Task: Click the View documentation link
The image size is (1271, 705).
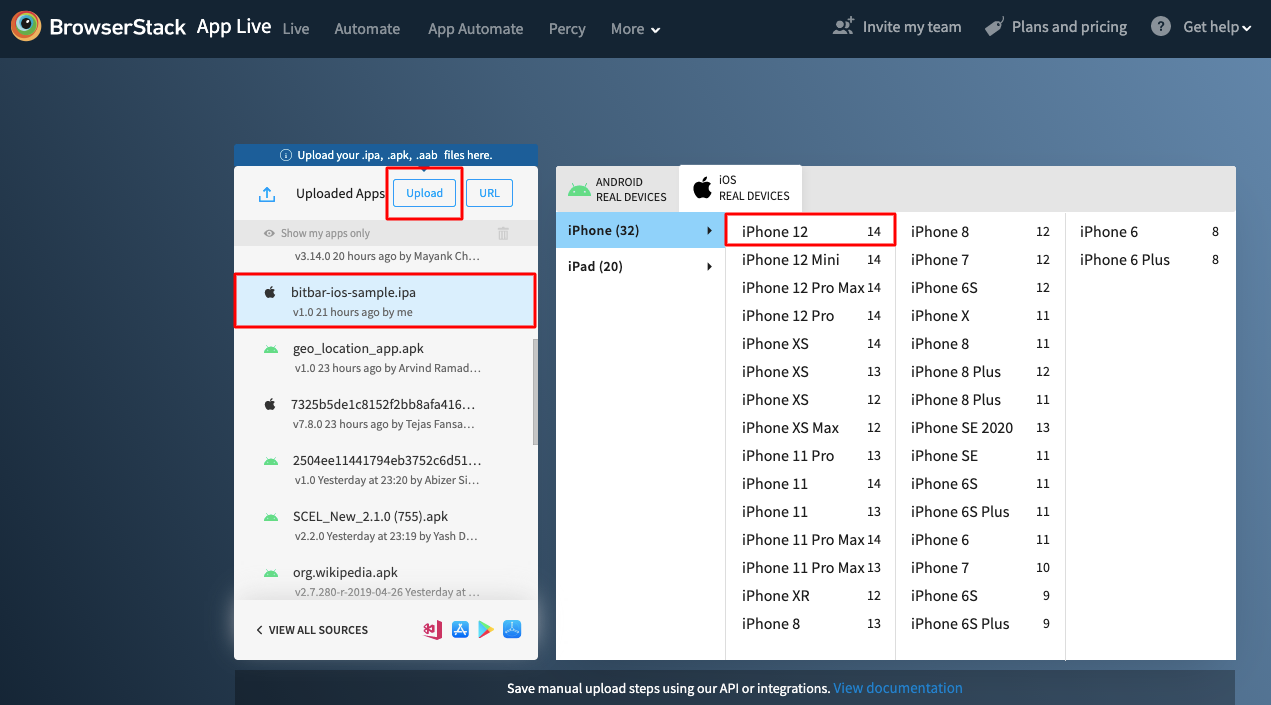Action: [x=897, y=688]
